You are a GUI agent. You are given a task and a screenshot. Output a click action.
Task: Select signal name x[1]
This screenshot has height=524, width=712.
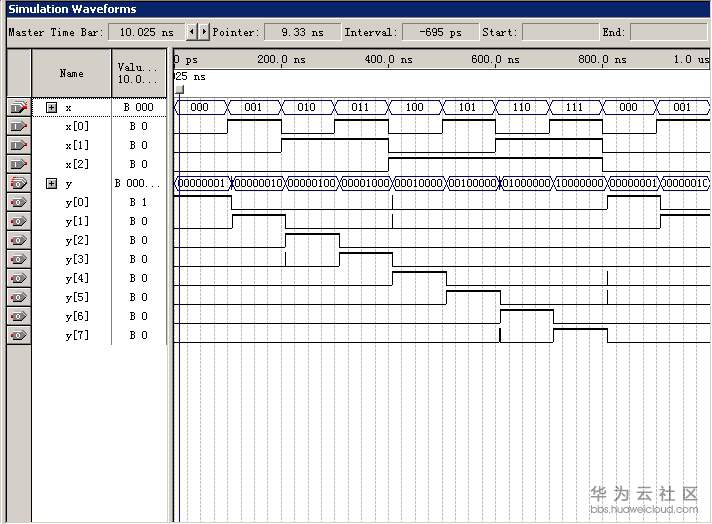pyautogui.click(x=77, y=145)
